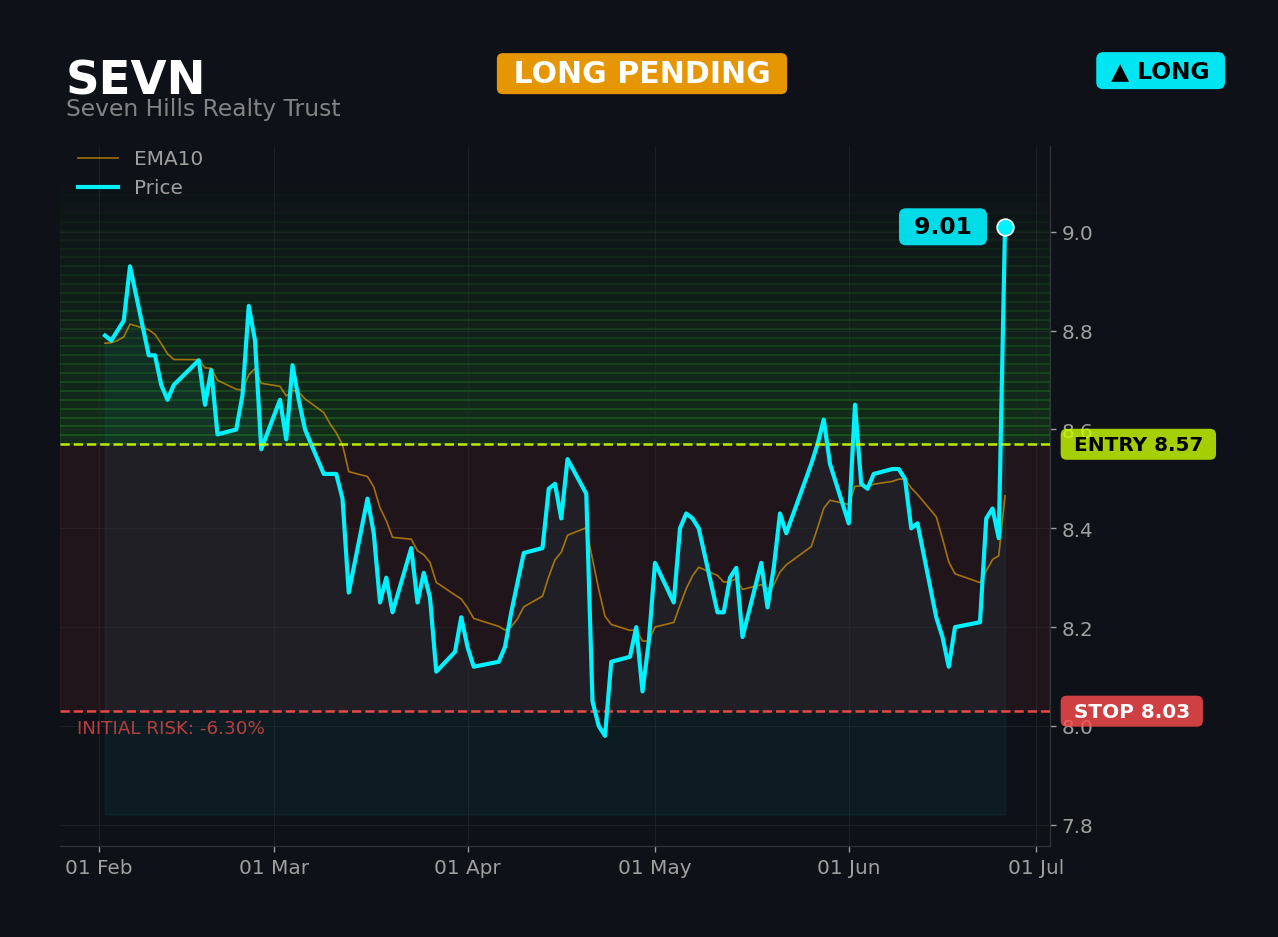This screenshot has height=937, width=1278.
Task: Click the SEVN ticker title
Action: [x=135, y=79]
